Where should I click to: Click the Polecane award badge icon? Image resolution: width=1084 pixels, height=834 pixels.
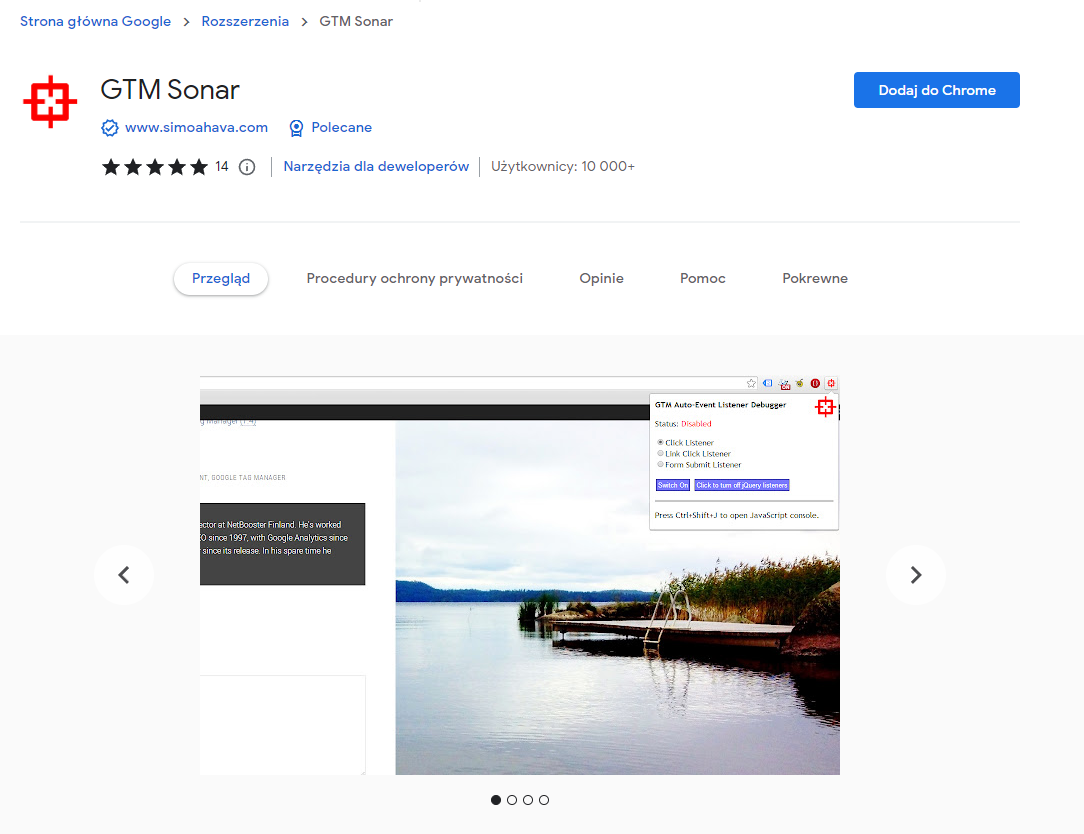point(296,128)
